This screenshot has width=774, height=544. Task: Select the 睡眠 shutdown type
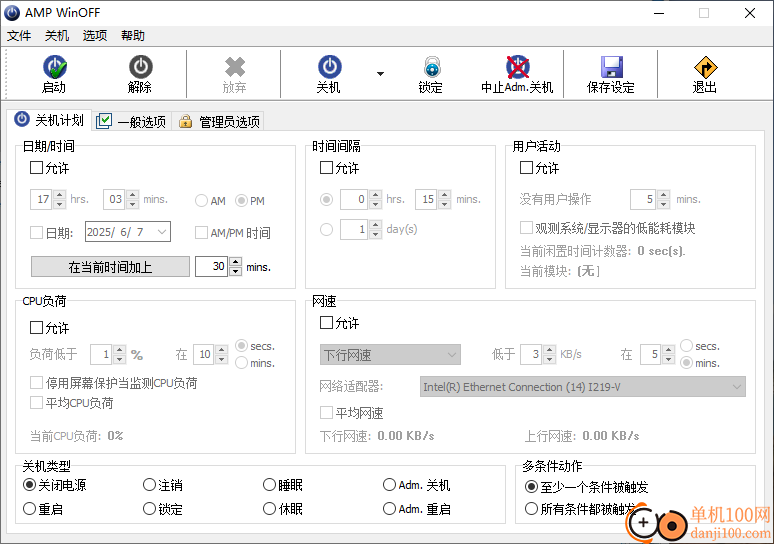tap(269, 485)
